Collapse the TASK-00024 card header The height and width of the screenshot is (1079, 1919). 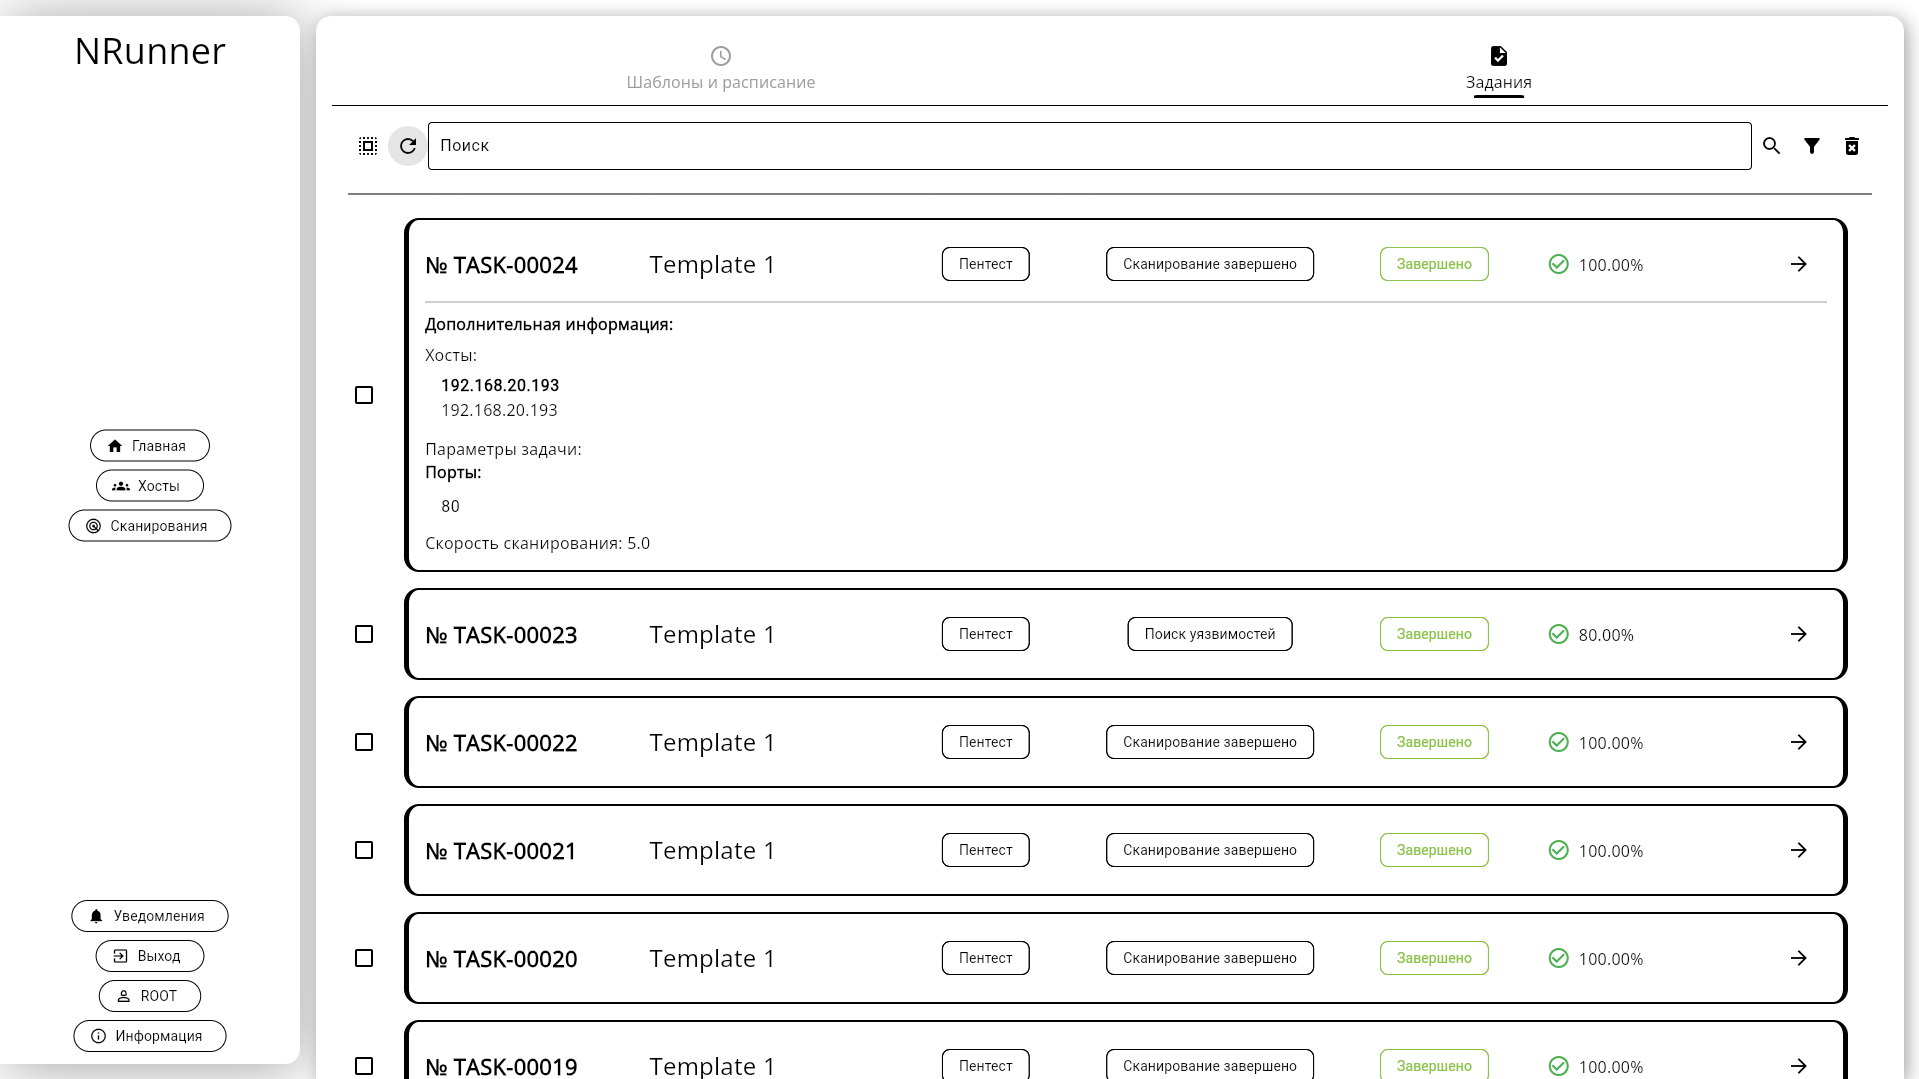tap(1126, 264)
